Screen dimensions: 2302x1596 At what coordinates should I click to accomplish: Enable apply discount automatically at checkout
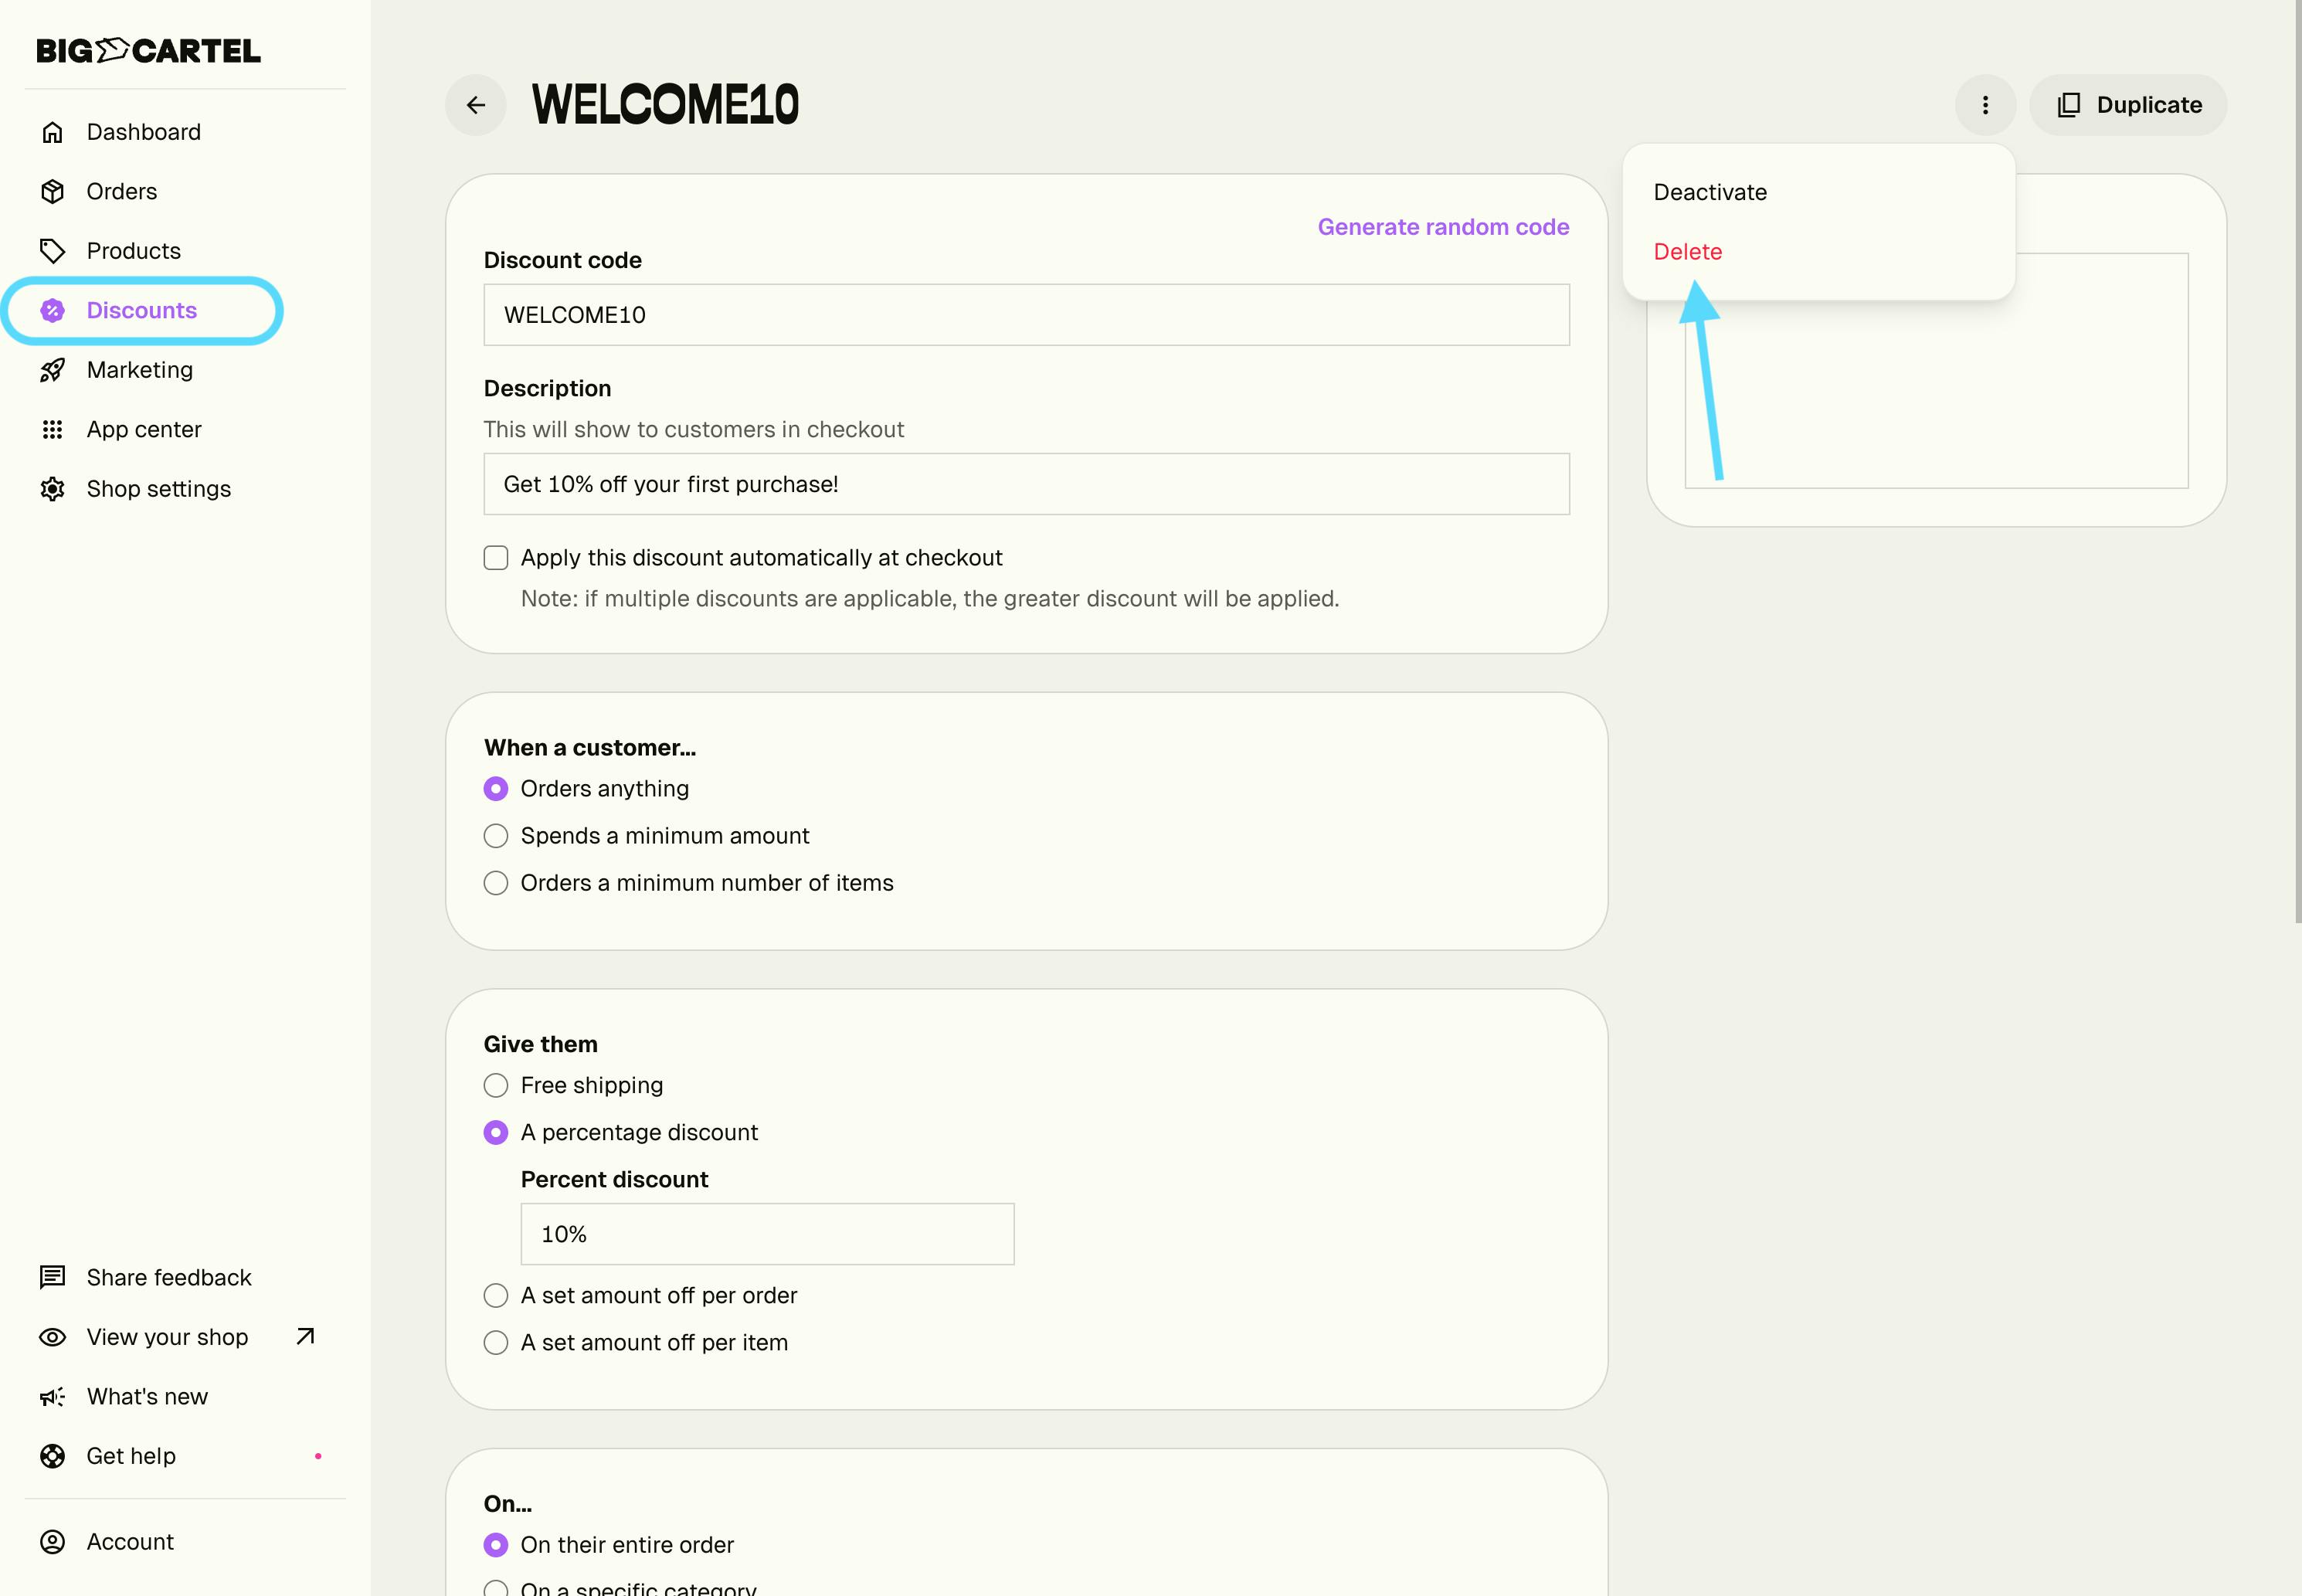[496, 558]
